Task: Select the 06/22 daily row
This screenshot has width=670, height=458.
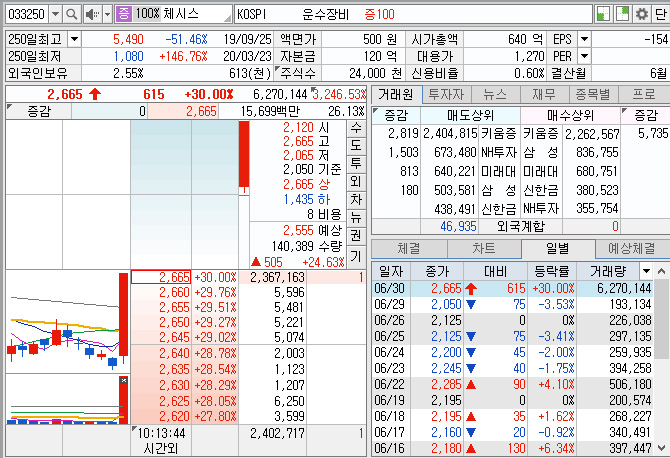Action: pos(512,385)
